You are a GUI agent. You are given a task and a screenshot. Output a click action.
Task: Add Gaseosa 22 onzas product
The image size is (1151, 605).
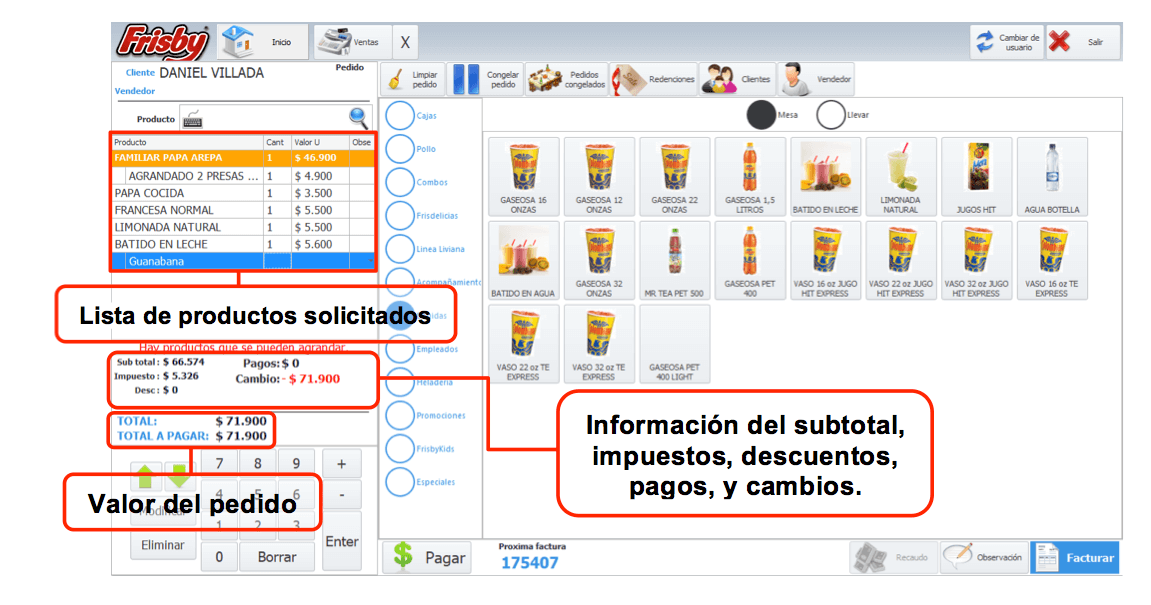(675, 177)
